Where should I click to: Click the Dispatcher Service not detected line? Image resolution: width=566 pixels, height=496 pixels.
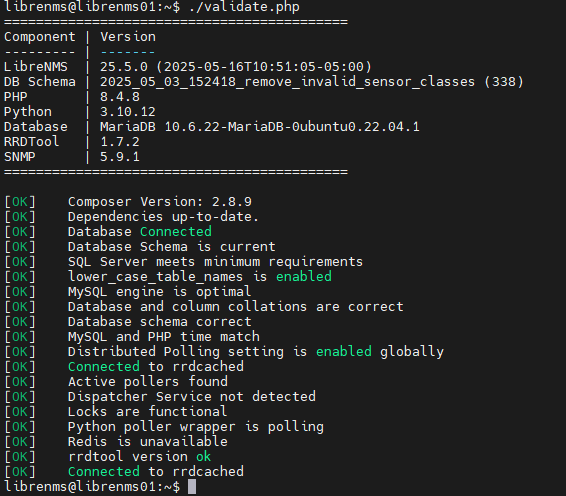[x=192, y=397]
